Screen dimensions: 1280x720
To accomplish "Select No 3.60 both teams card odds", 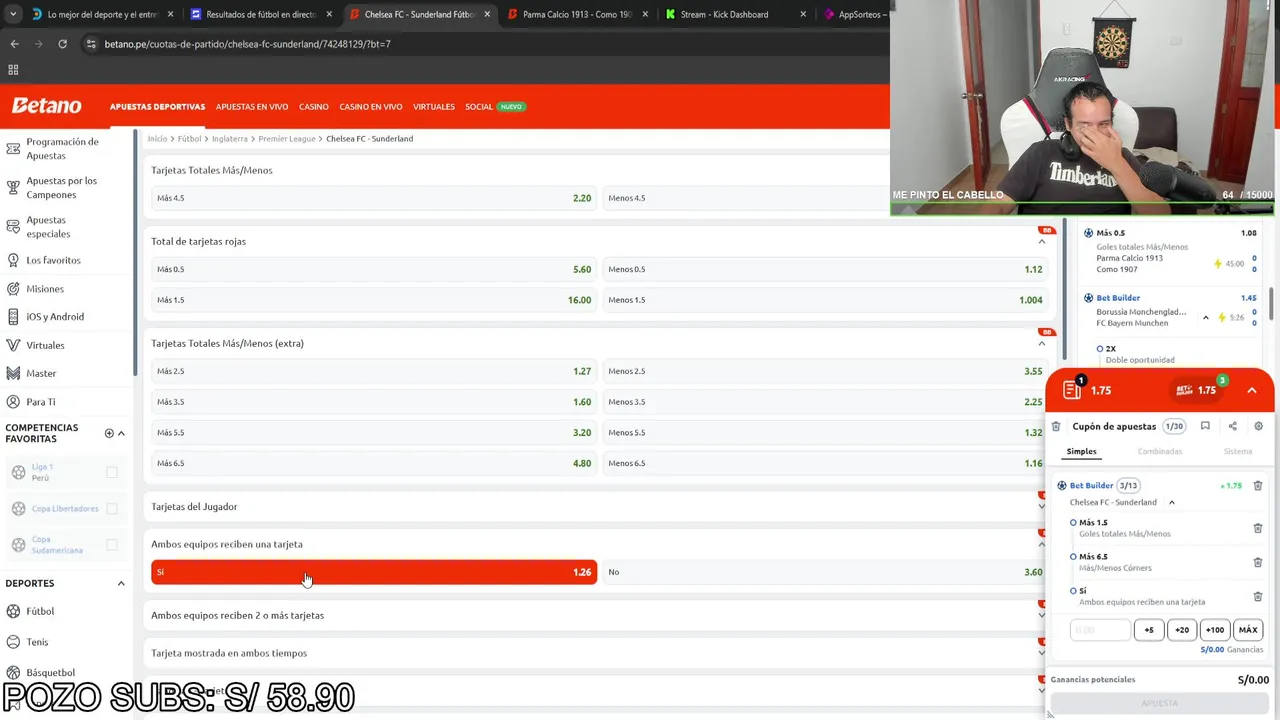I will 825,572.
